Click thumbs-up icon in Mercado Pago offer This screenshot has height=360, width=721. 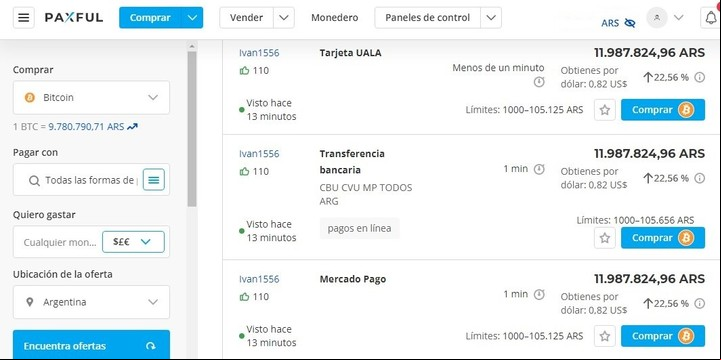244,297
